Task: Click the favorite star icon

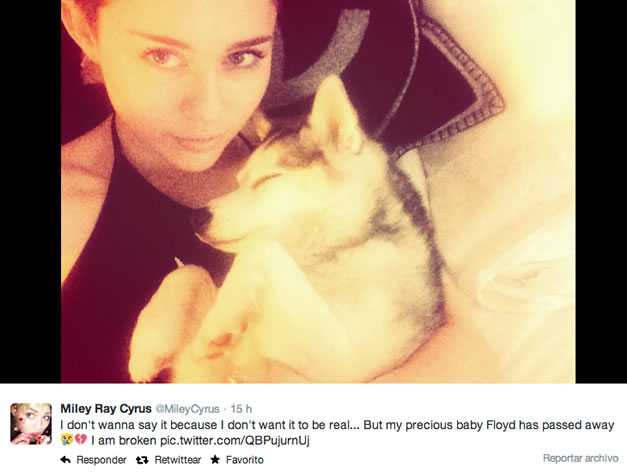Action: coord(215,460)
